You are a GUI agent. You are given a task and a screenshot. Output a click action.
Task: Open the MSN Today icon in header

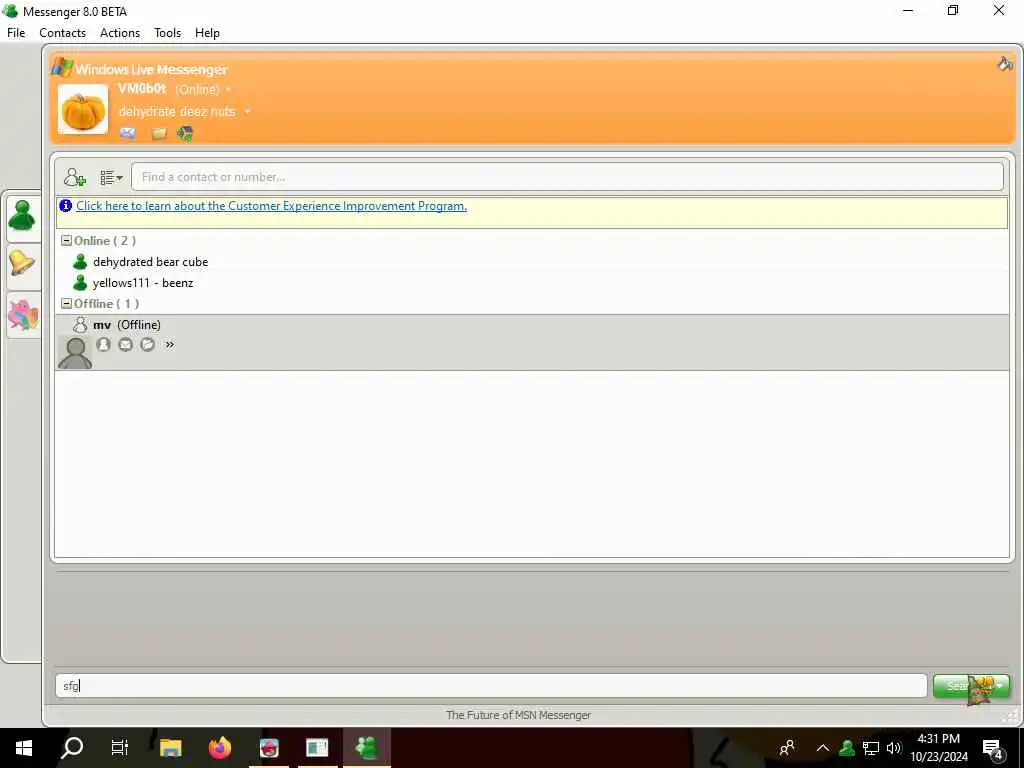185,134
